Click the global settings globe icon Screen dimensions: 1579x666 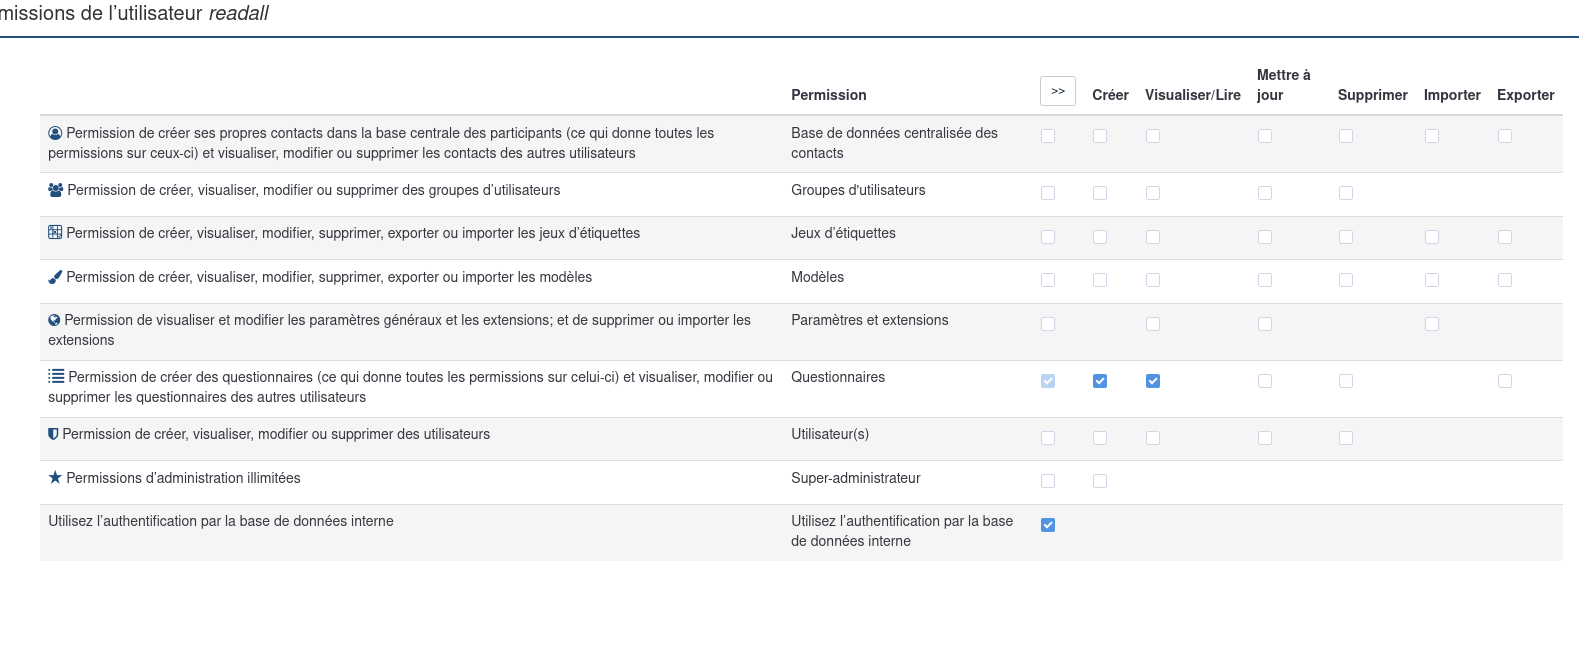pos(54,320)
